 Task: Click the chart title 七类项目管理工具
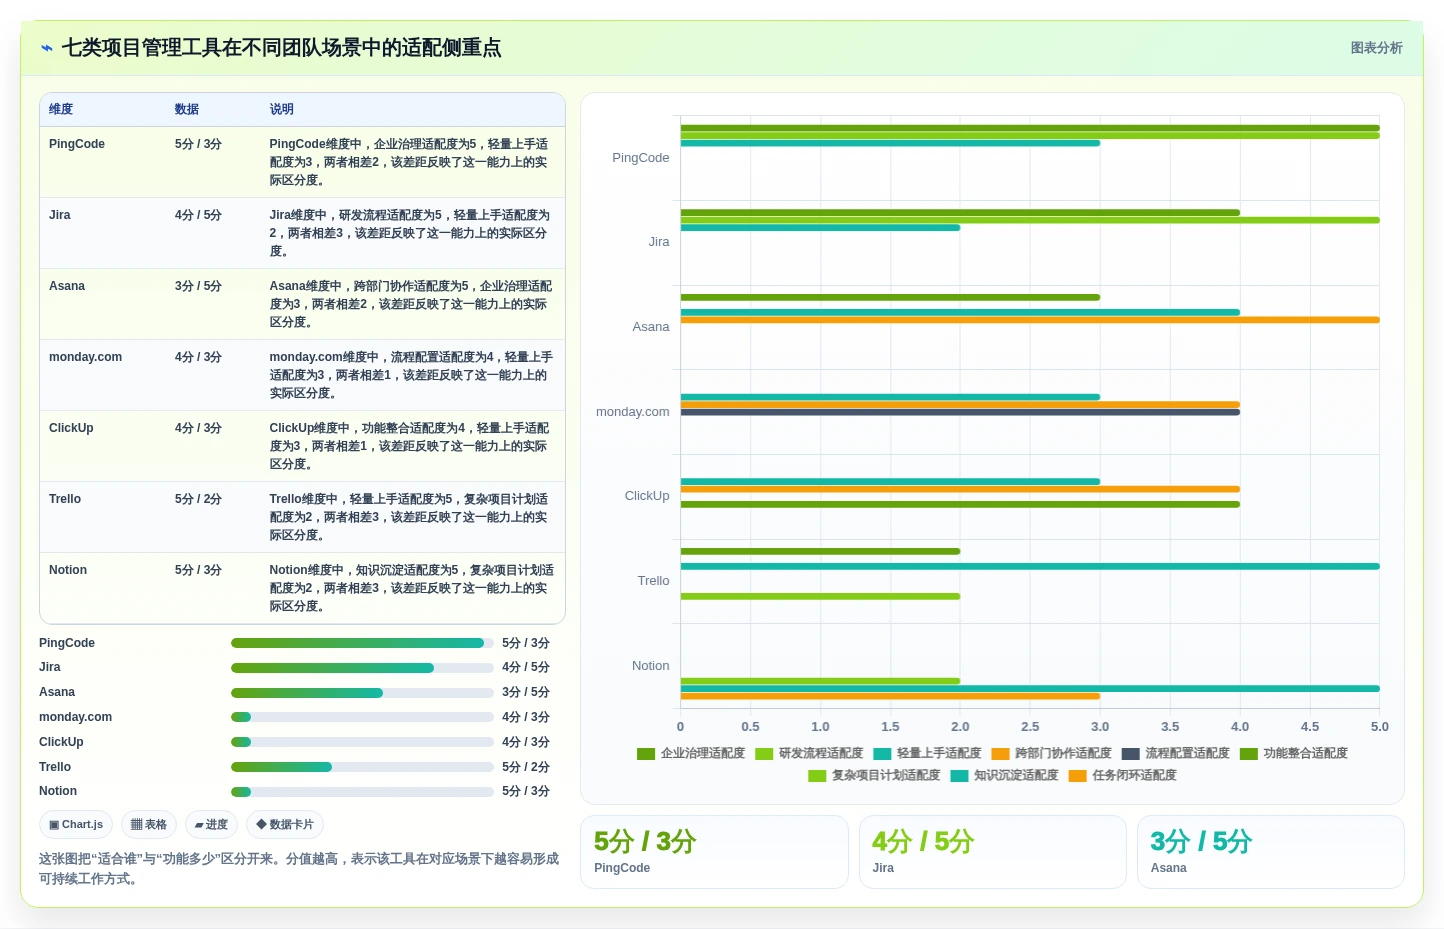point(281,48)
